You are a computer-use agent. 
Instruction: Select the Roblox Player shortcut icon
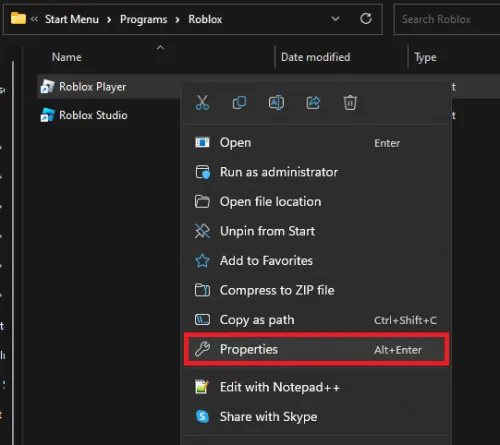tap(47, 87)
